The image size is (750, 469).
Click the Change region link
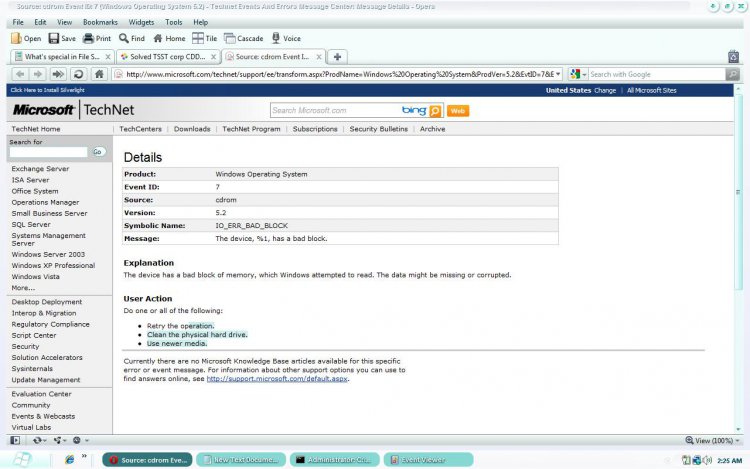pos(605,90)
